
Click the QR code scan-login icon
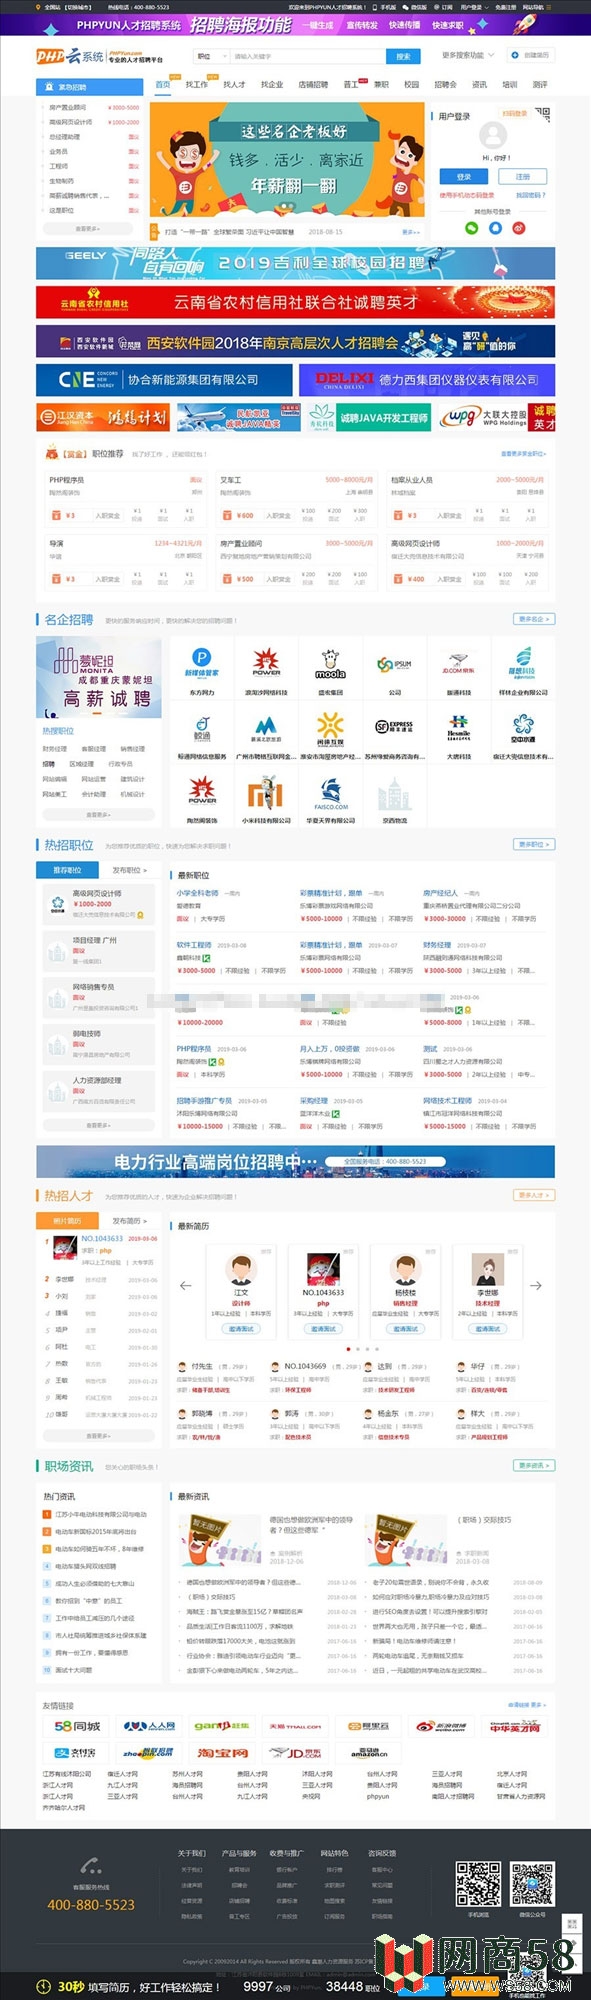(x=541, y=115)
